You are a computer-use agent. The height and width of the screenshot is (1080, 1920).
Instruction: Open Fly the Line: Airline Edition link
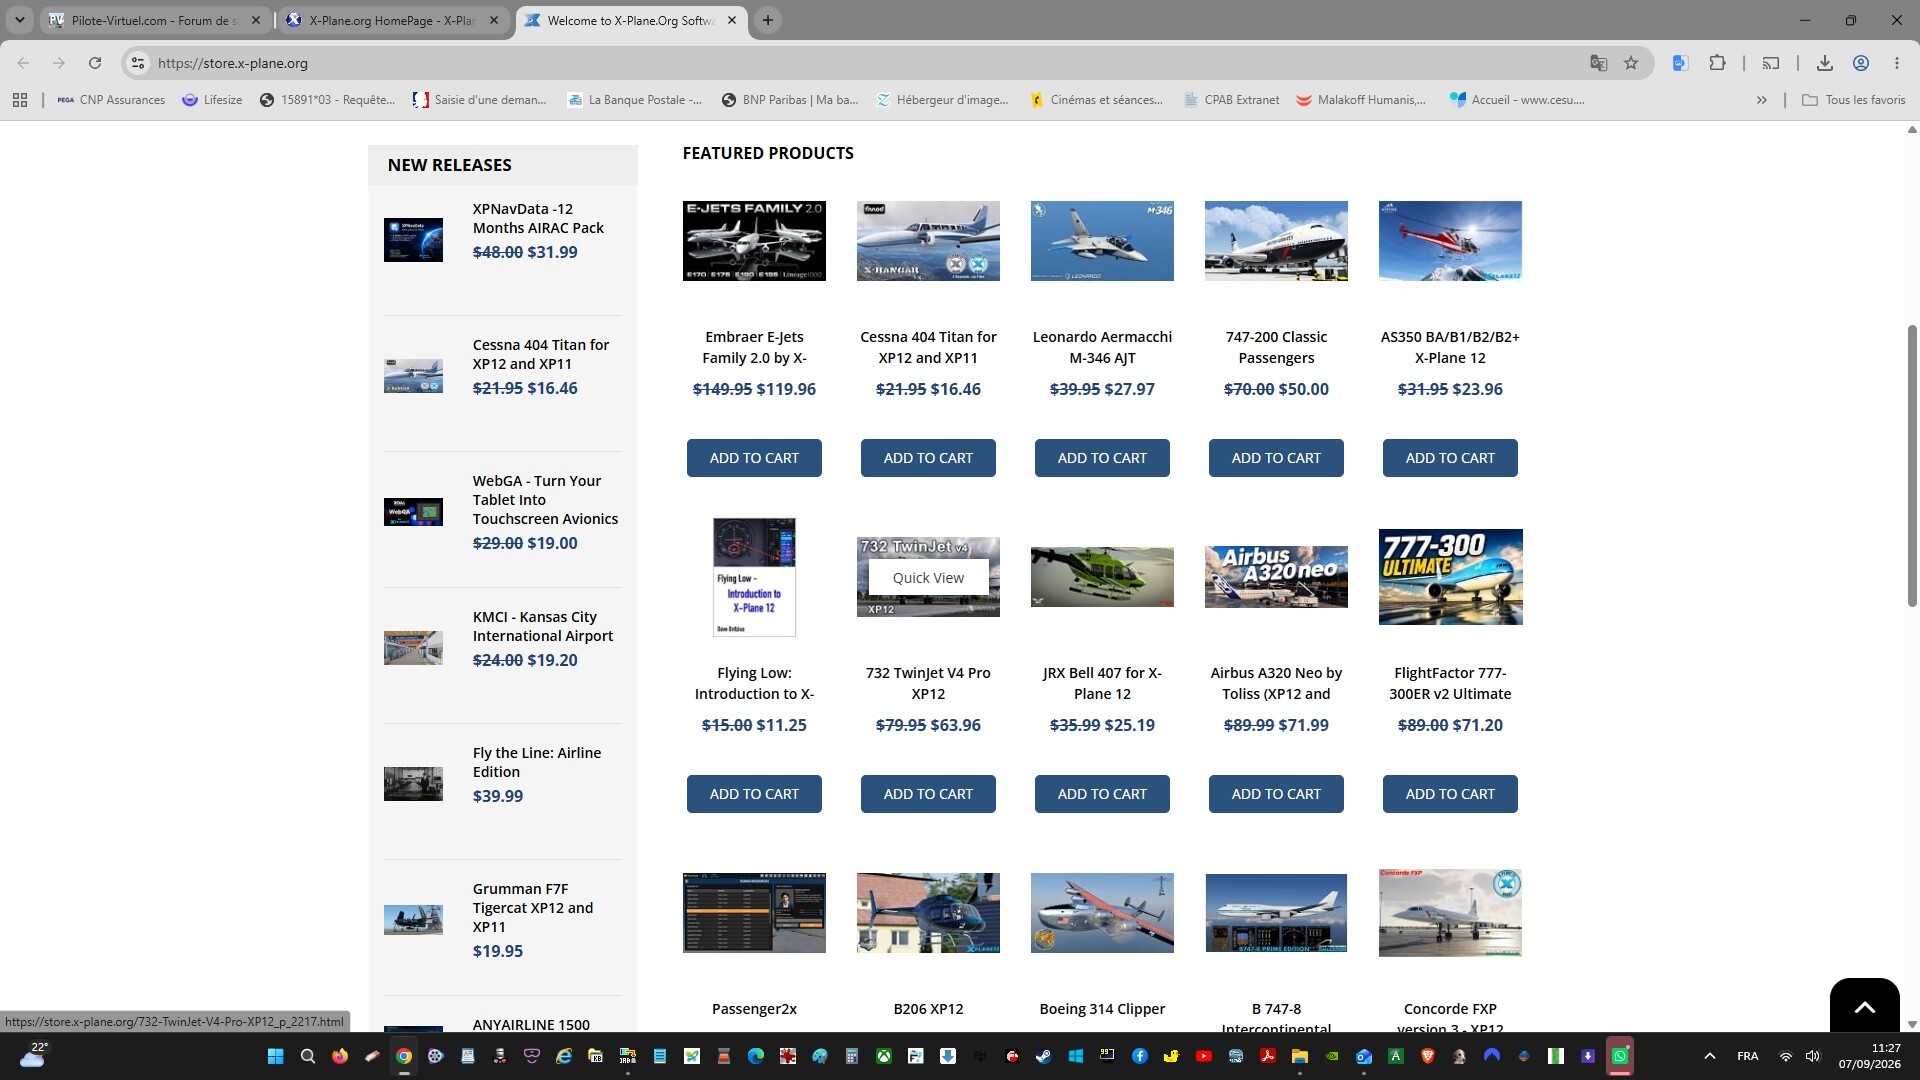tap(537, 762)
